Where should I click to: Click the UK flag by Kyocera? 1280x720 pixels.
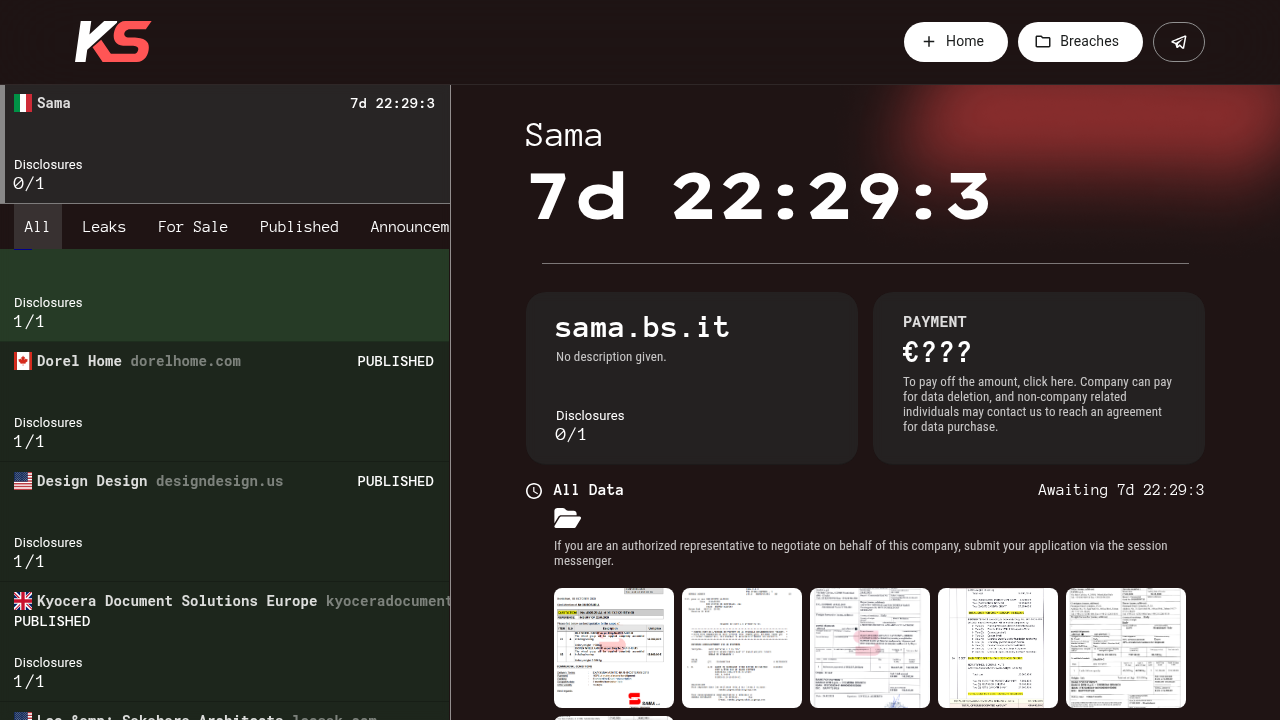tap(23, 601)
